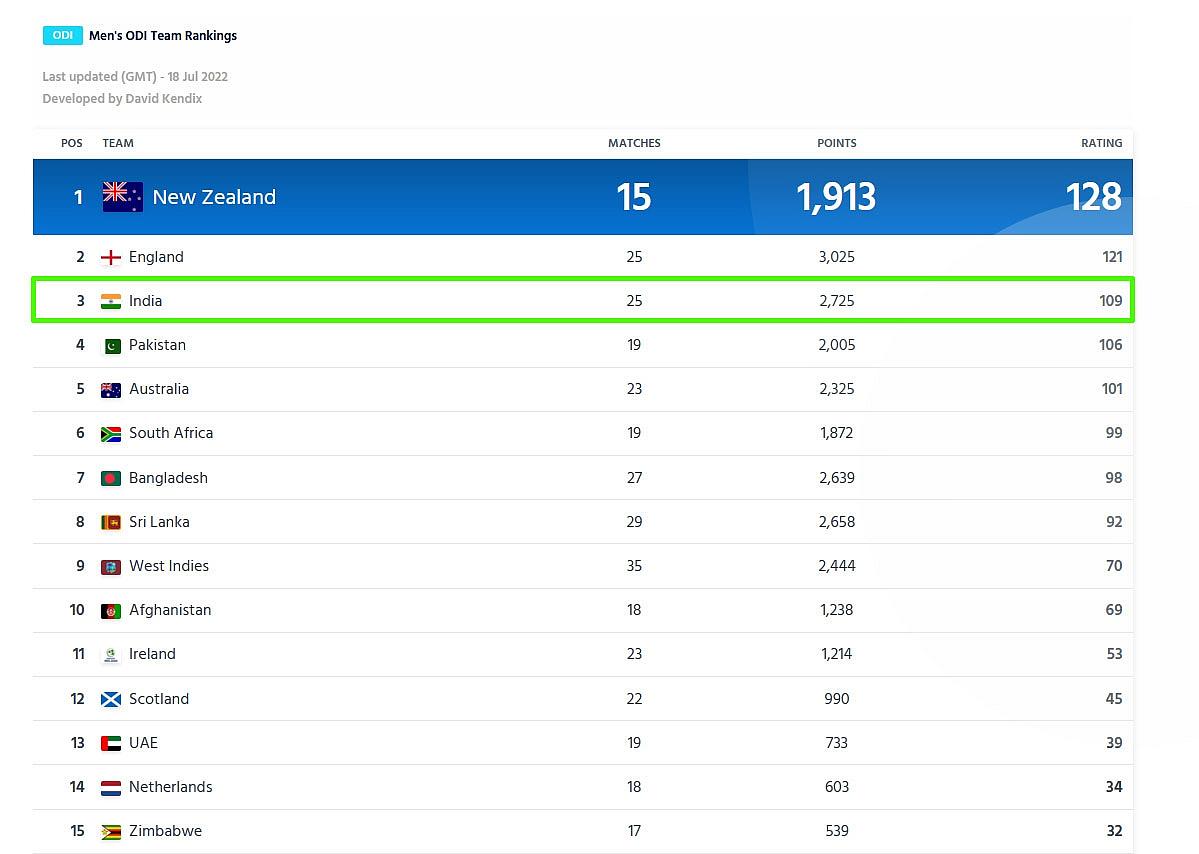Select the Bangladesh team name
The image size is (1199, 854).
pyautogui.click(x=168, y=478)
